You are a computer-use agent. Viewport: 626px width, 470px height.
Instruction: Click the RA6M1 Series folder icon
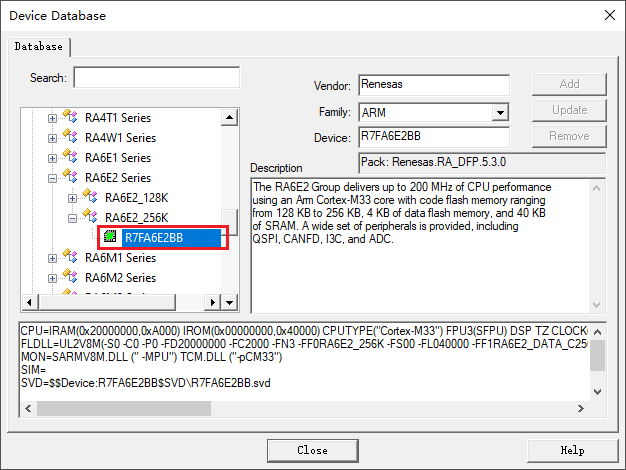70,256
